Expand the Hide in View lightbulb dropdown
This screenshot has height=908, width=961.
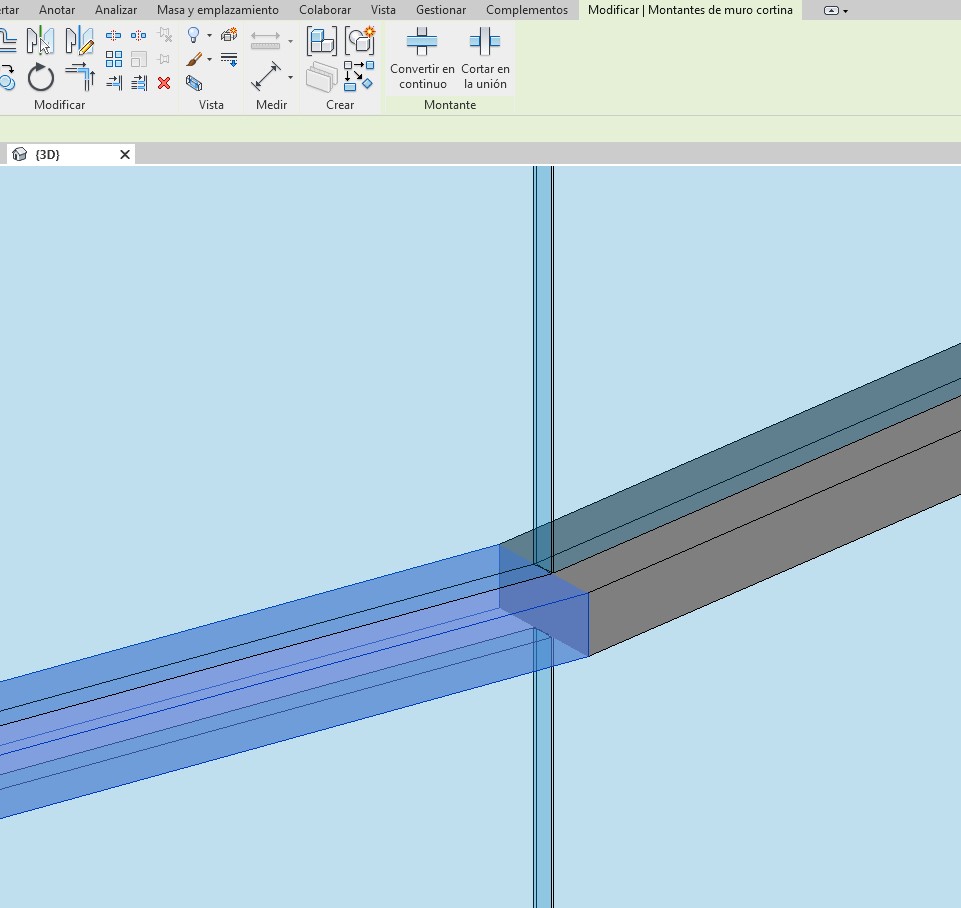pyautogui.click(x=209, y=36)
